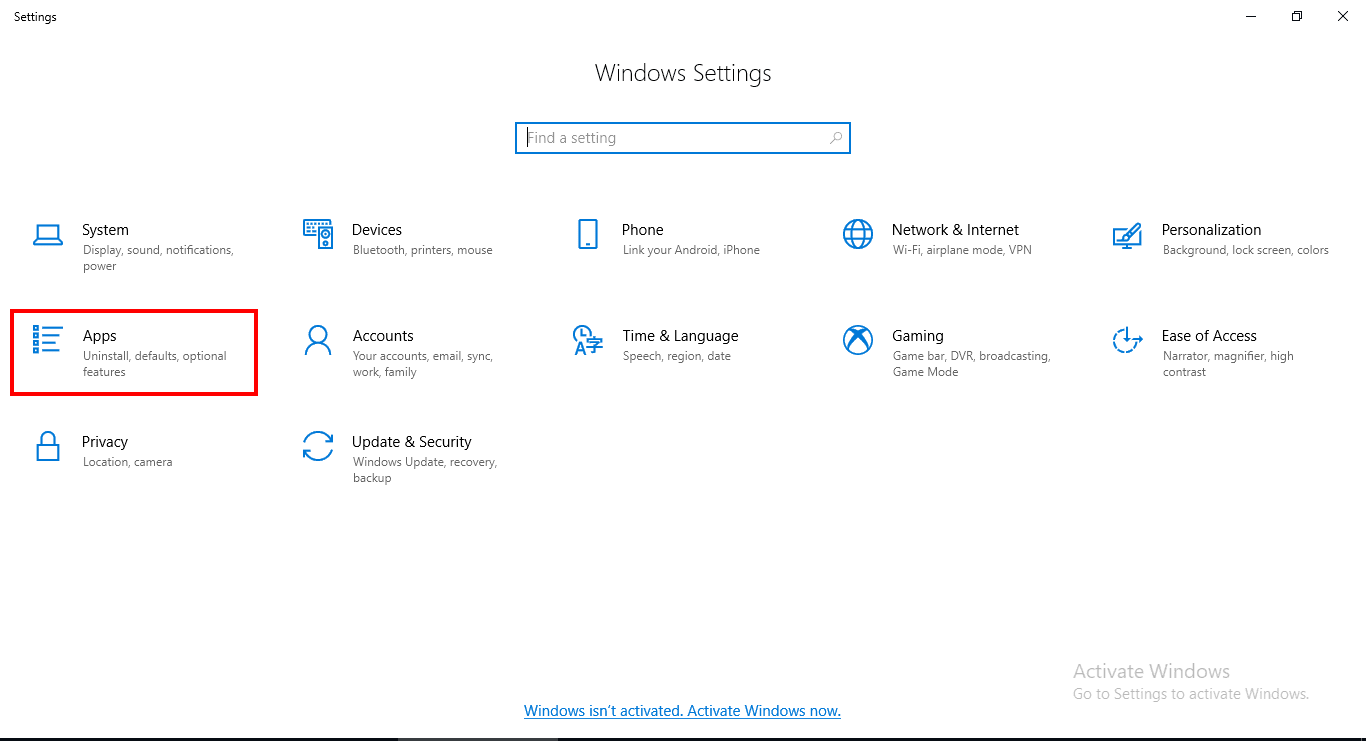Open the Network & Internet globe icon
Viewport: 1366px width, 741px height.
coord(858,234)
